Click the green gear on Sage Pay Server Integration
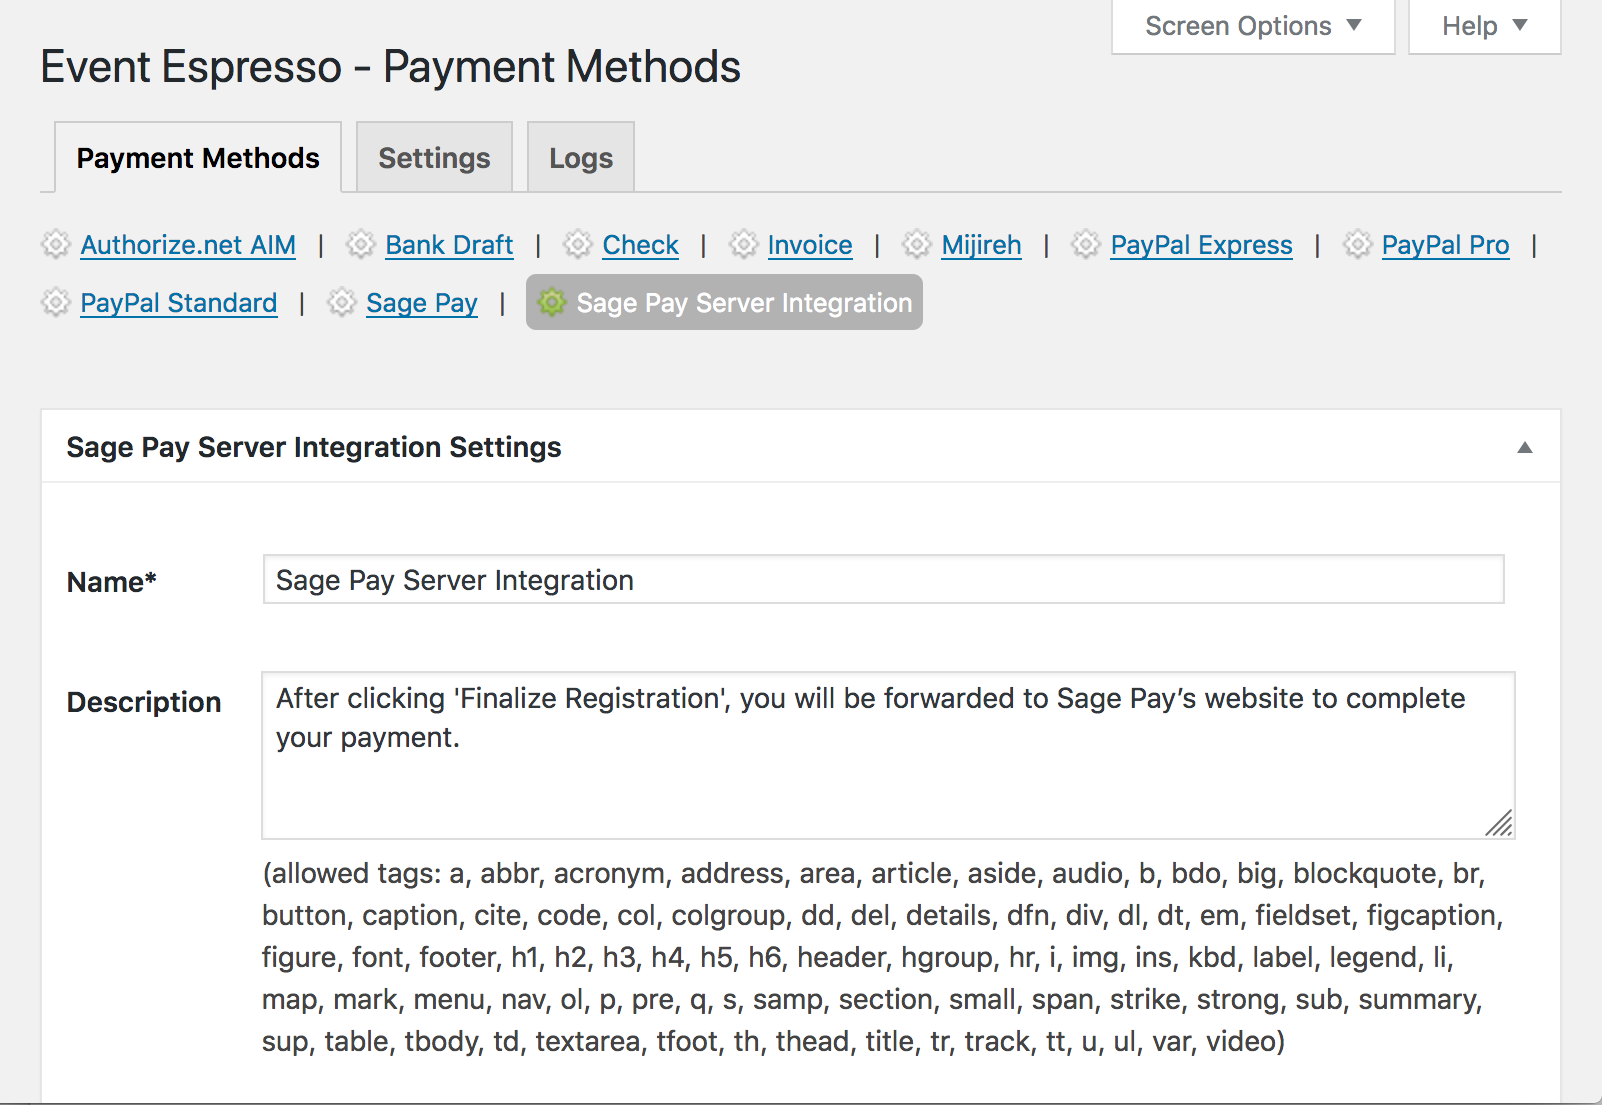Viewport: 1602px width, 1105px height. click(552, 302)
